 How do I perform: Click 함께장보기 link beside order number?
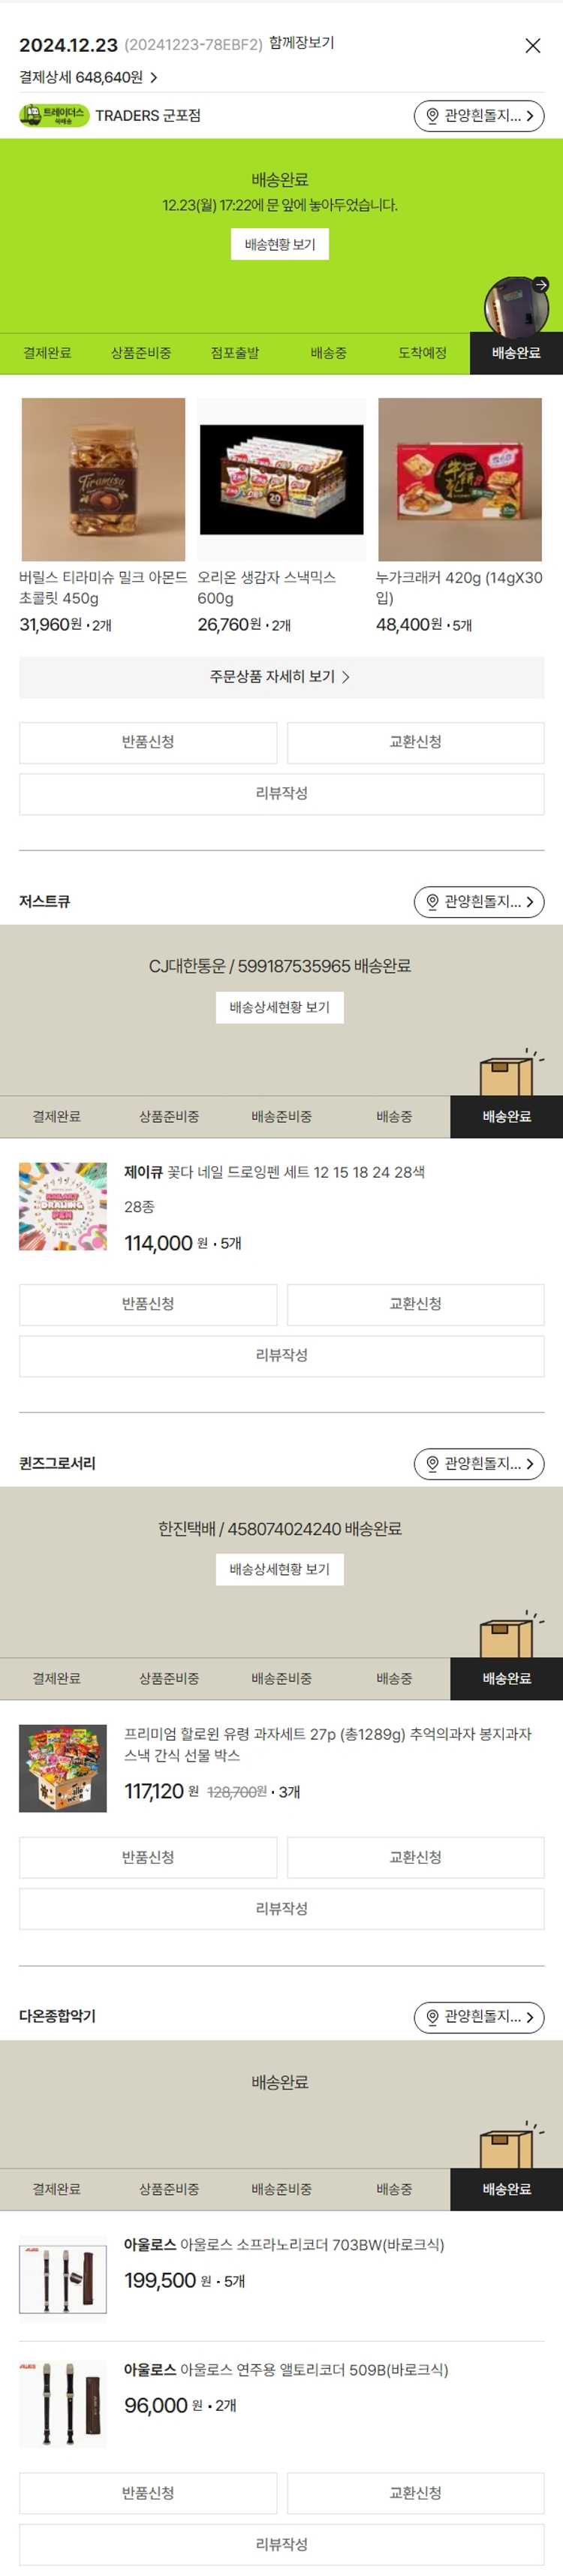[301, 44]
